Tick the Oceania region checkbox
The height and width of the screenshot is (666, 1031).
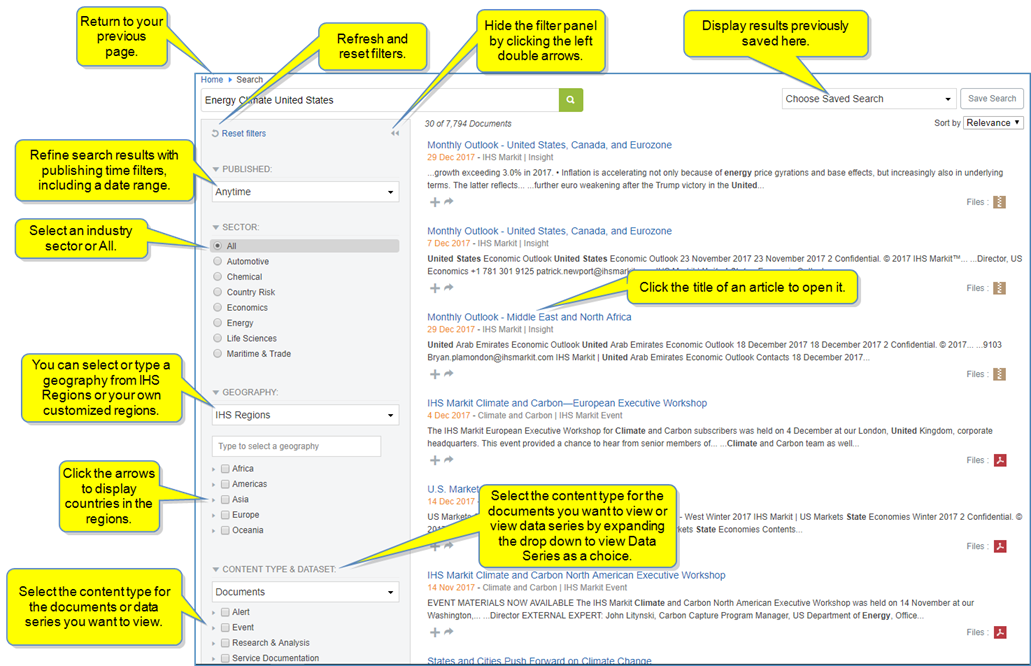point(225,531)
